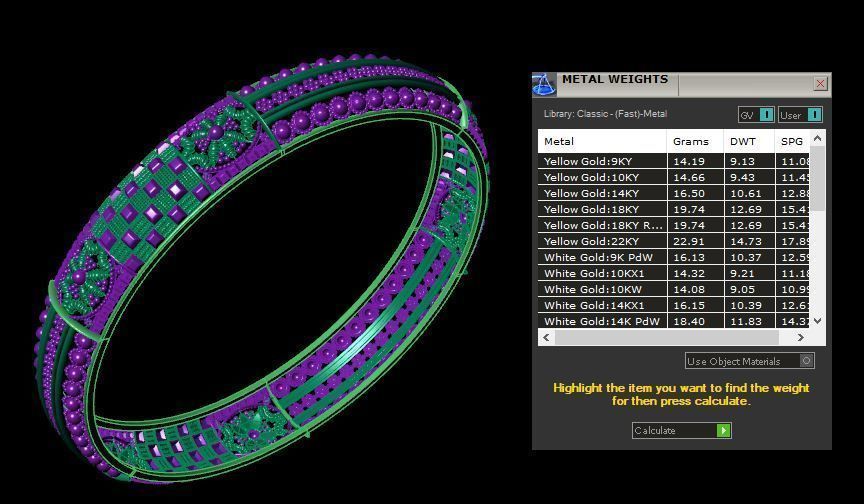
Task: Select the Yellow Gold:22KY row
Action: tap(673, 241)
